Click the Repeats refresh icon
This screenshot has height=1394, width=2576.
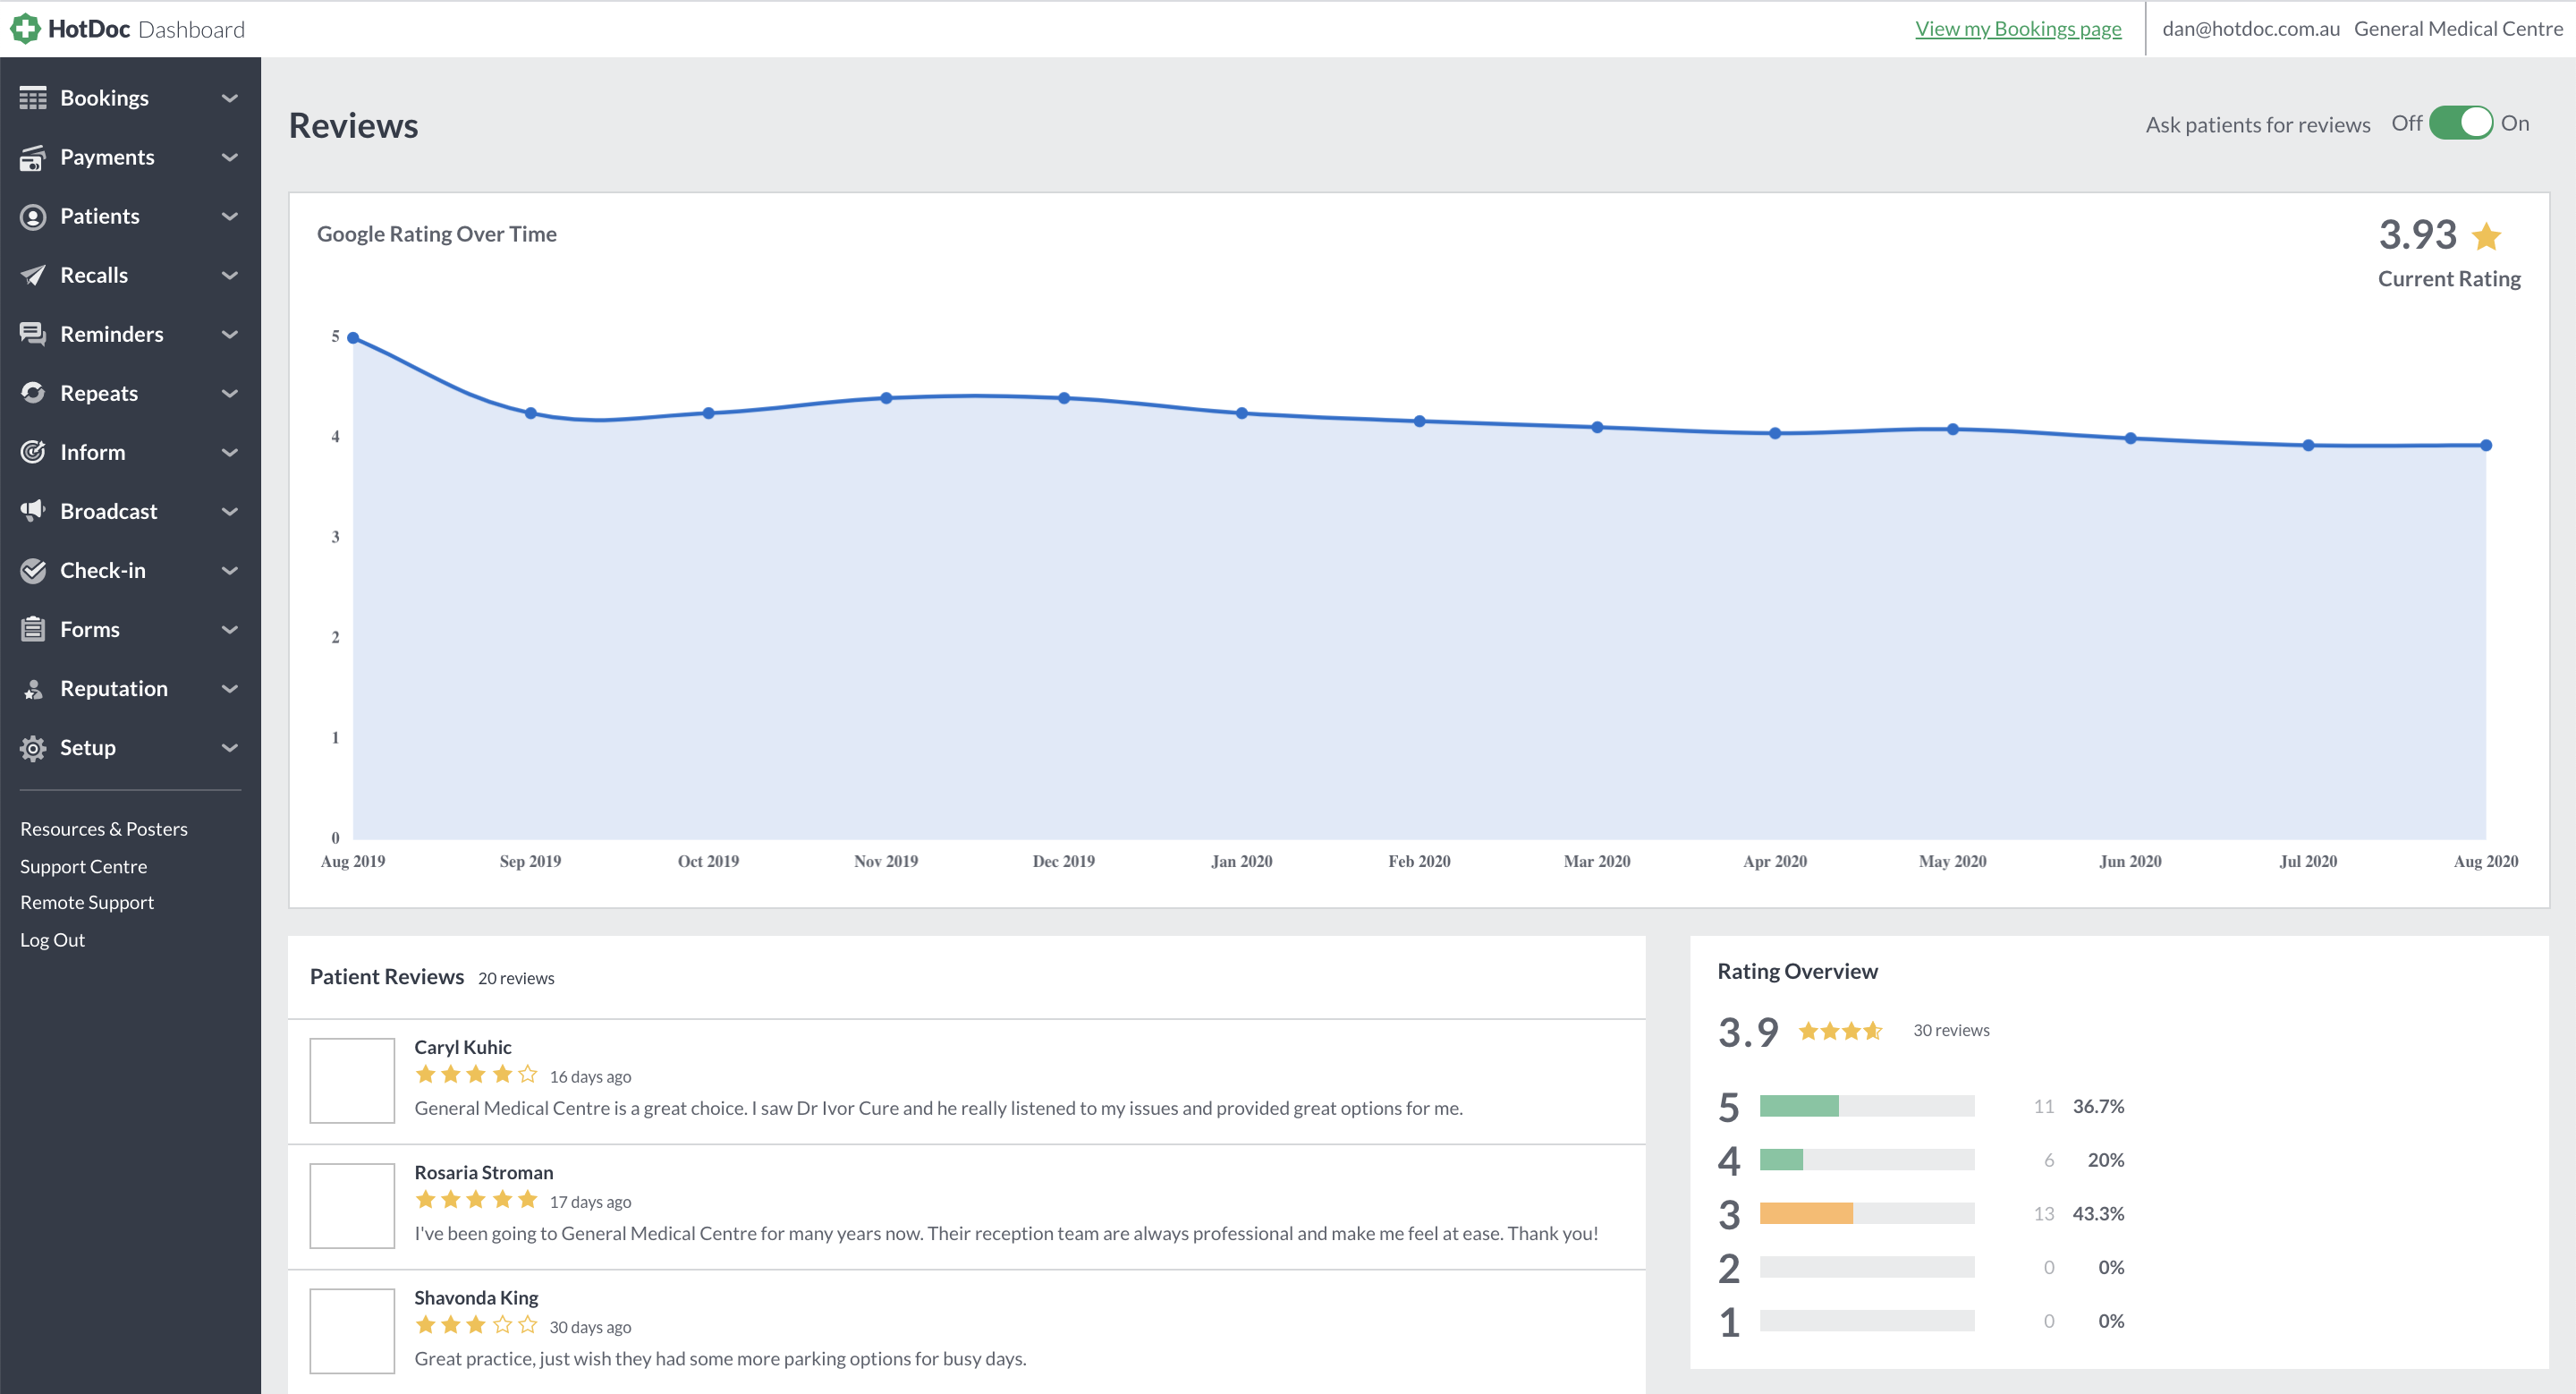(33, 393)
